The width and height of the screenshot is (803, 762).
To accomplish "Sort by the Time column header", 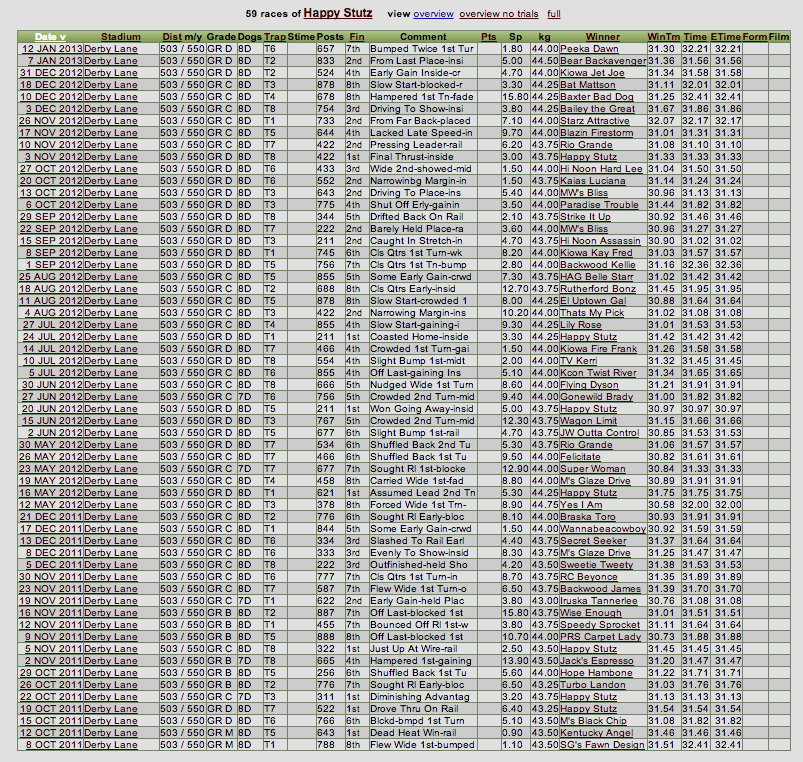I will click(x=695, y=37).
